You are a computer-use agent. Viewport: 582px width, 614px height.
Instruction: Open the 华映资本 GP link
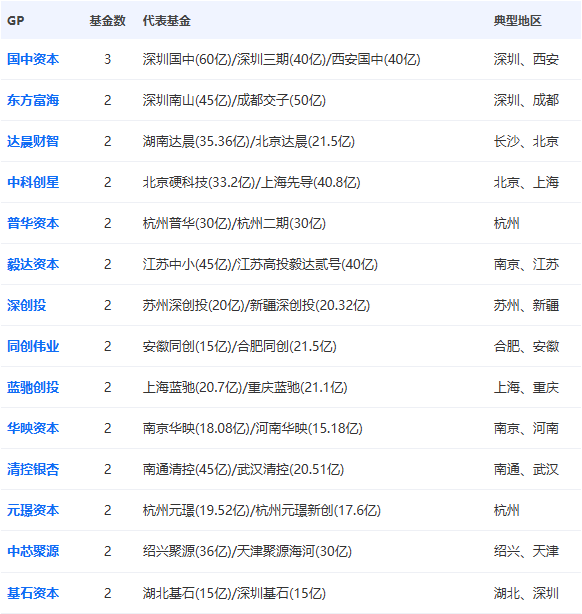coord(33,428)
